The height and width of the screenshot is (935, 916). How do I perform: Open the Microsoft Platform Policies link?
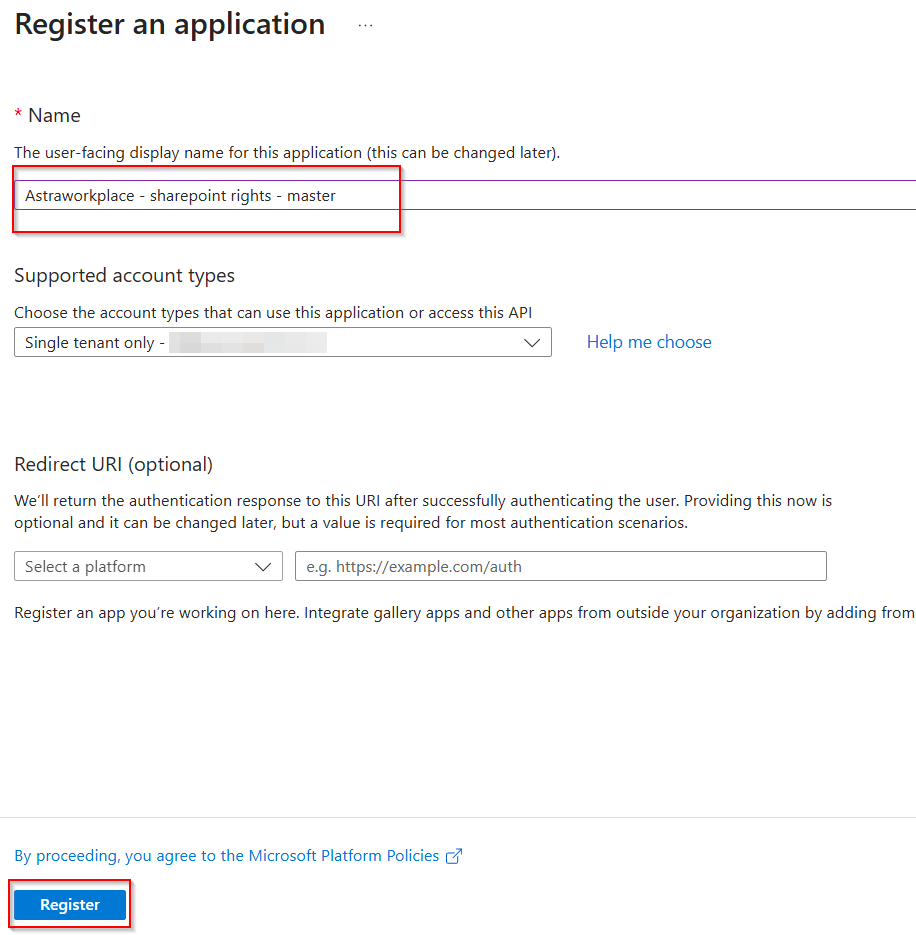click(x=227, y=856)
